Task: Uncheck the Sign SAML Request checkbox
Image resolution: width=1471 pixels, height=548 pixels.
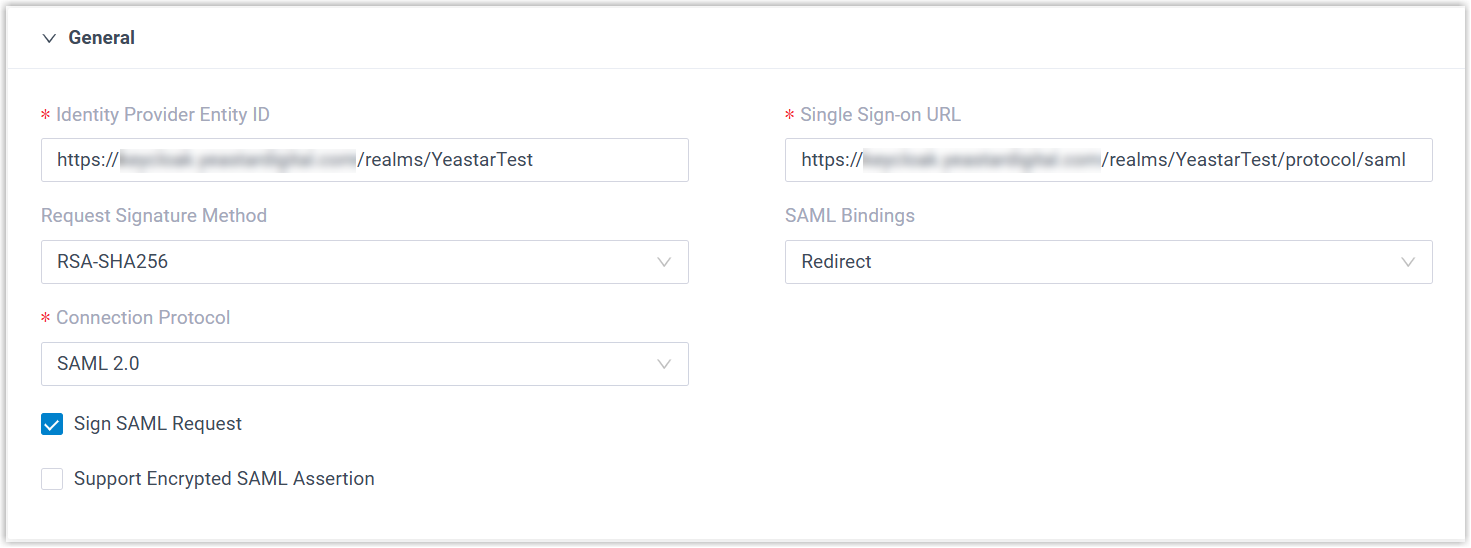Action: coord(52,424)
